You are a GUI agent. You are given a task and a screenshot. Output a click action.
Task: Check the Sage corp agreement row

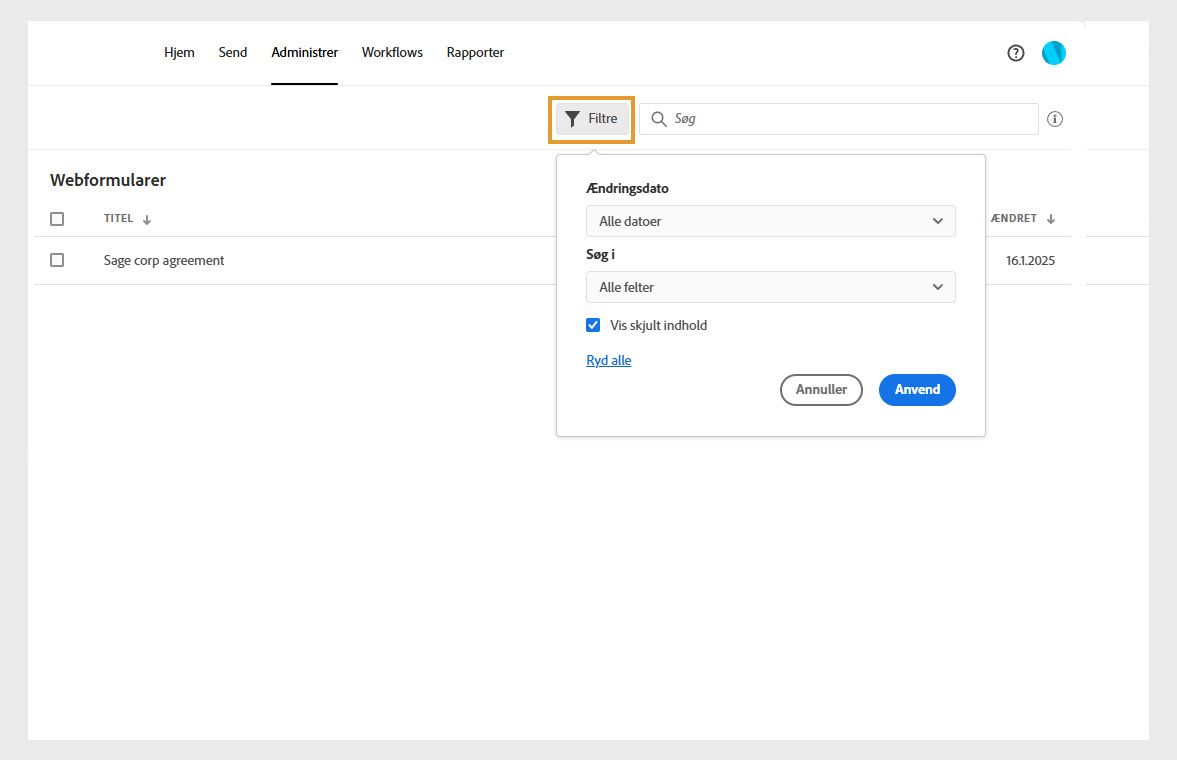point(57,260)
